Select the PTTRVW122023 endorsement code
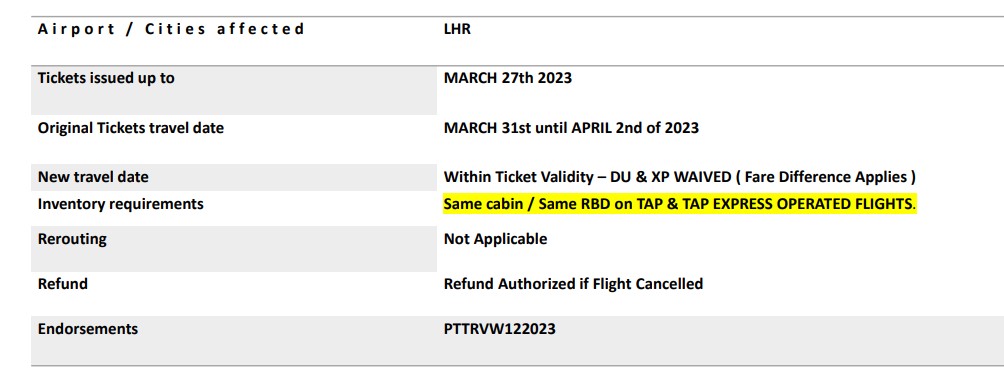The height and width of the screenshot is (379, 1004). (499, 329)
